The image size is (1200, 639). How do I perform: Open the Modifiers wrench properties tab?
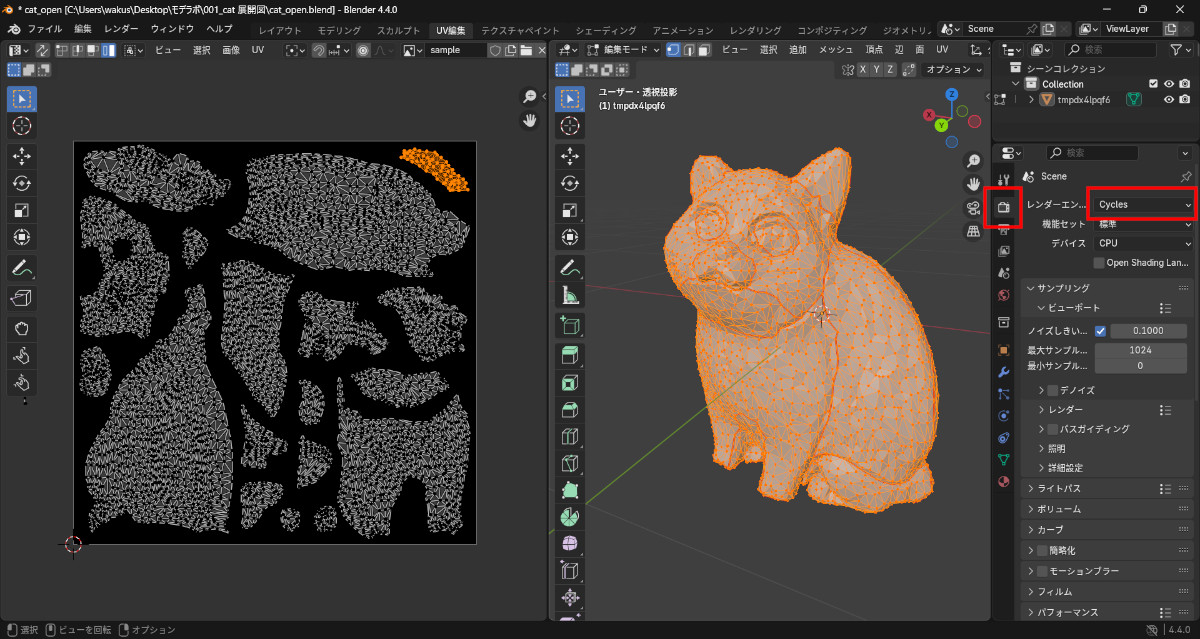(x=1004, y=372)
